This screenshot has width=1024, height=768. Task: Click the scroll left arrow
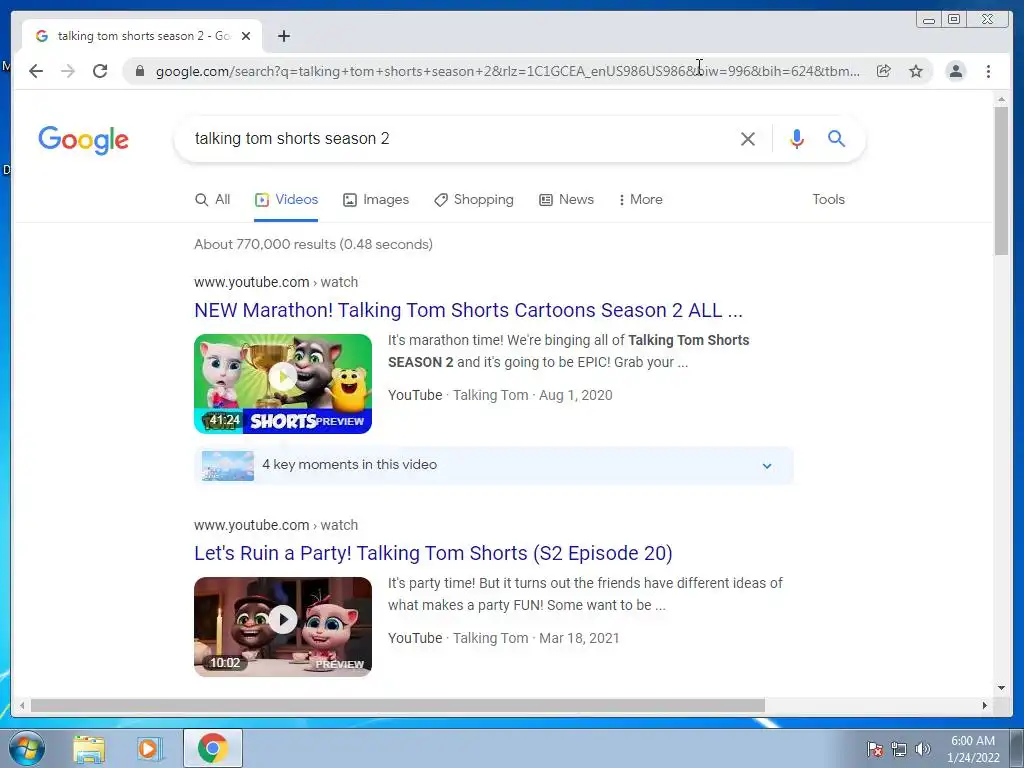[23, 705]
